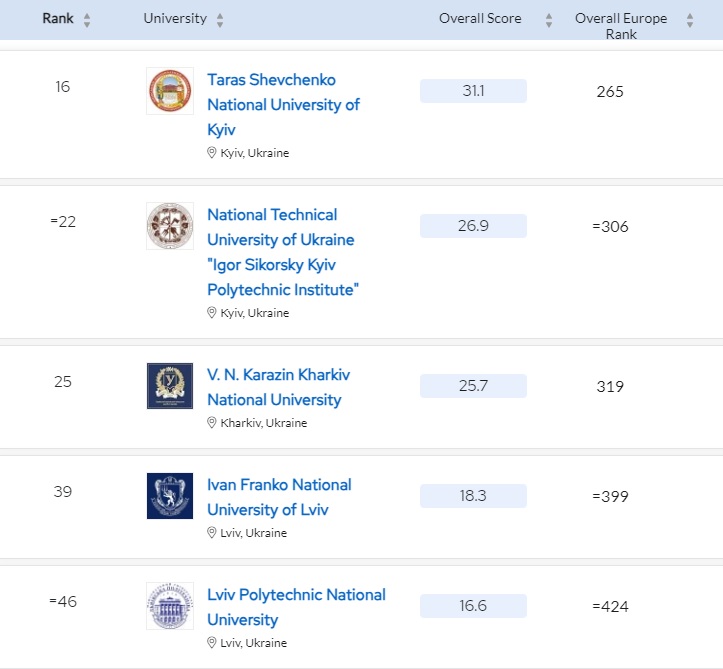Click Igor Sikorsky Kyiv Polytechnic logo
723x669 pixels.
(x=169, y=226)
